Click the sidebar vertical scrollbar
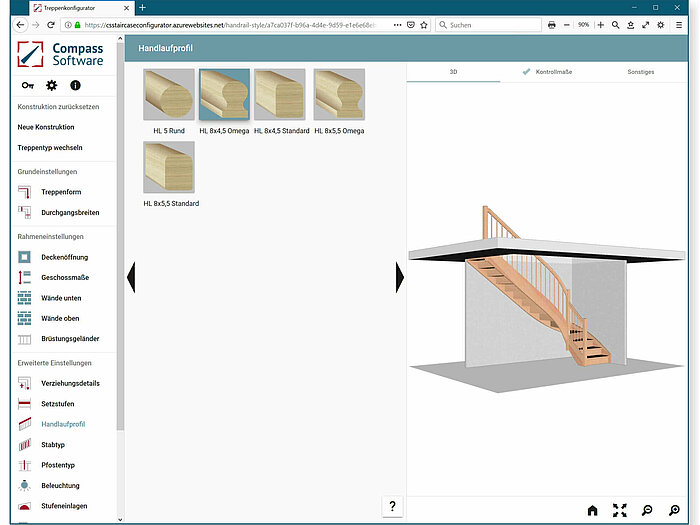 (121, 250)
